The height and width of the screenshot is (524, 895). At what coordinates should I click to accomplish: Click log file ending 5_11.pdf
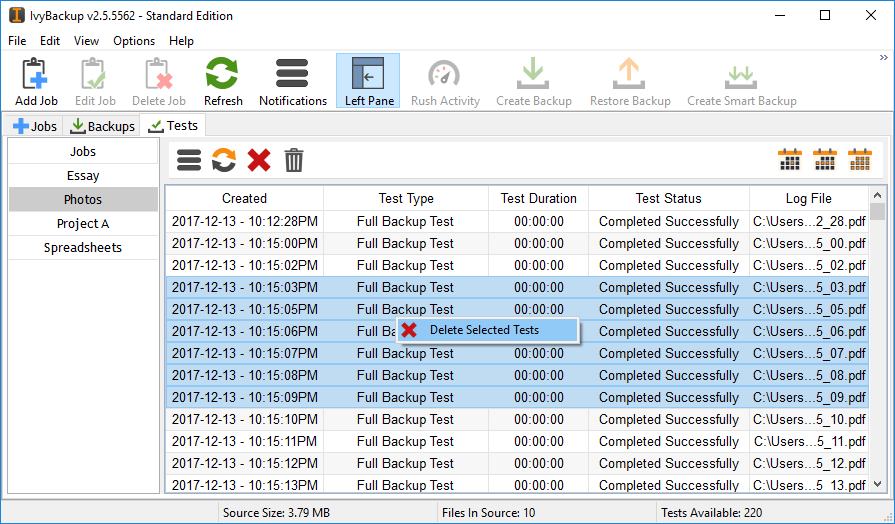coord(809,441)
